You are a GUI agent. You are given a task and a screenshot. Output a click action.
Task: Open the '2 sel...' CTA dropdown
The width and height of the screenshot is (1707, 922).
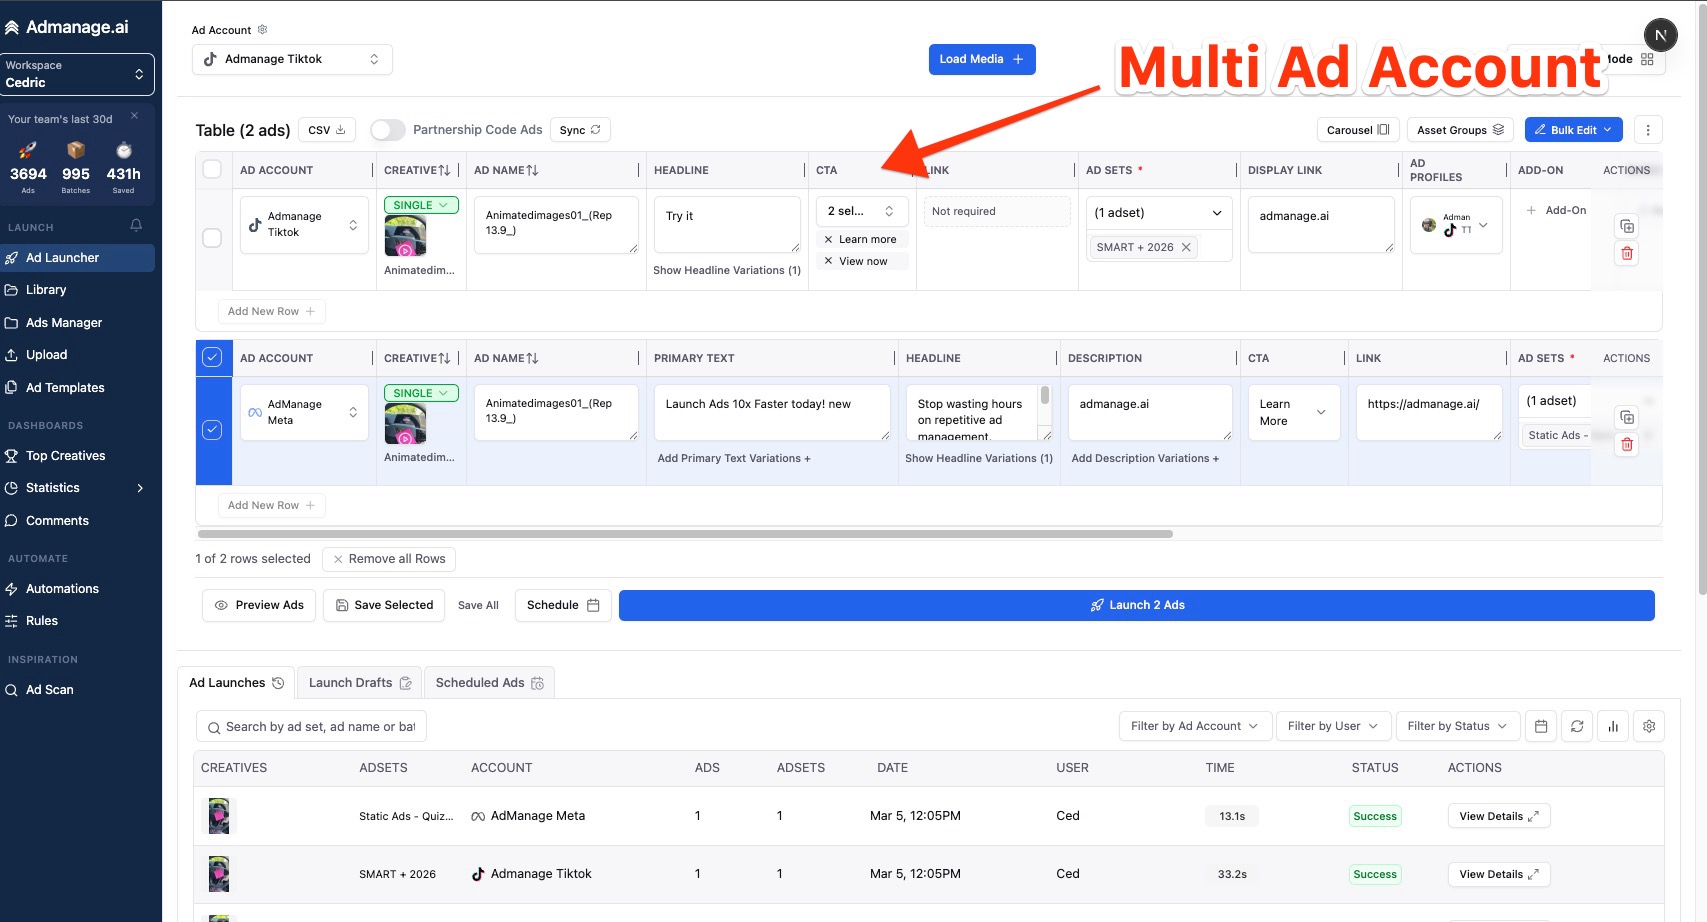point(862,211)
